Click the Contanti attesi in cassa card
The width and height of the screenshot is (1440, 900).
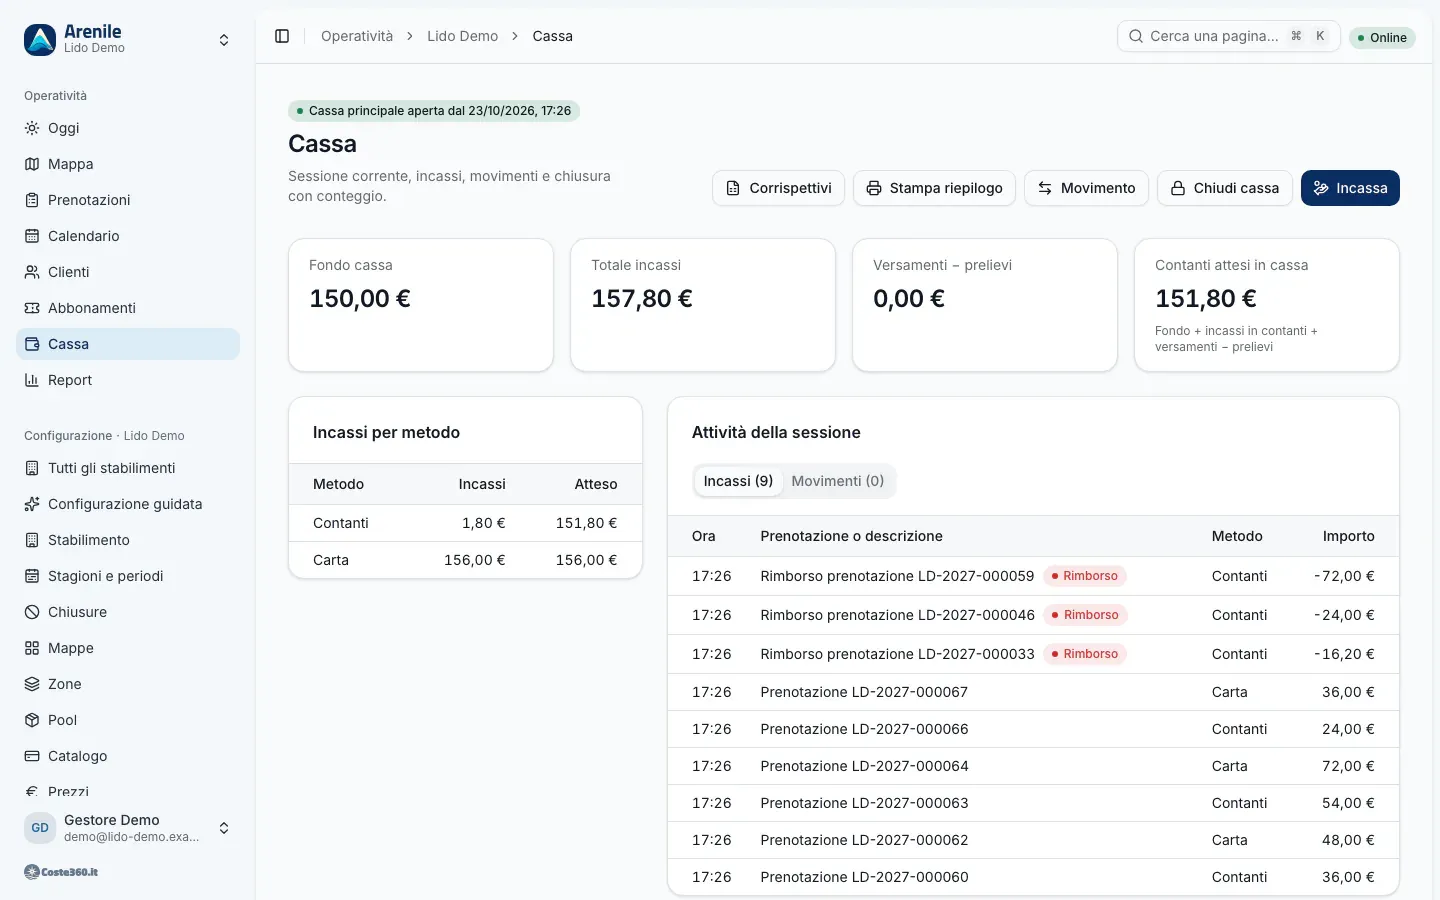coord(1267,305)
